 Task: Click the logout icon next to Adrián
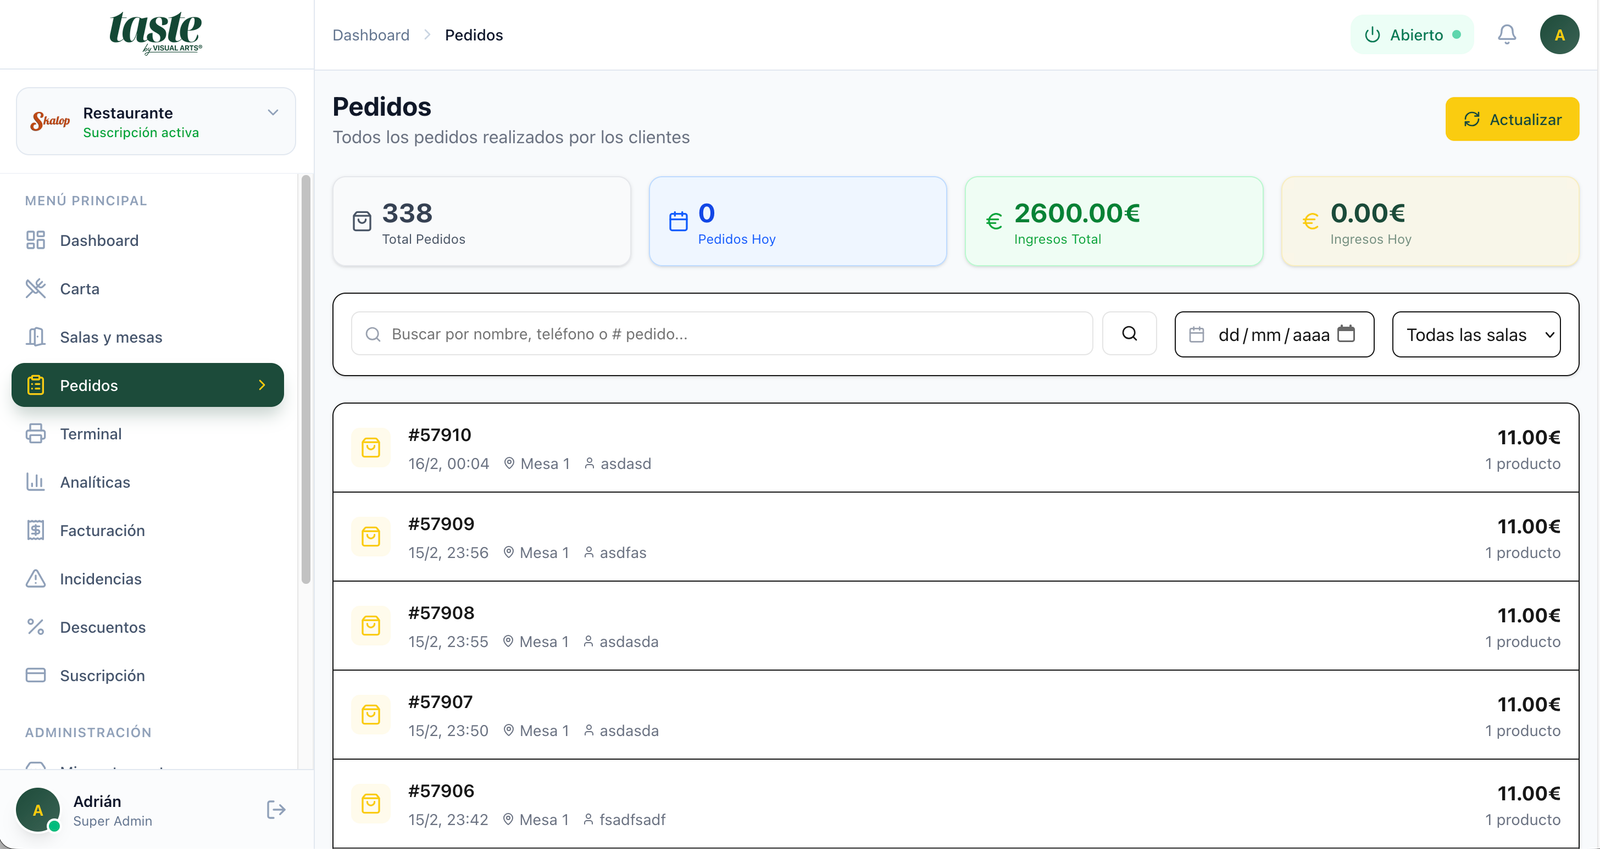(x=276, y=810)
